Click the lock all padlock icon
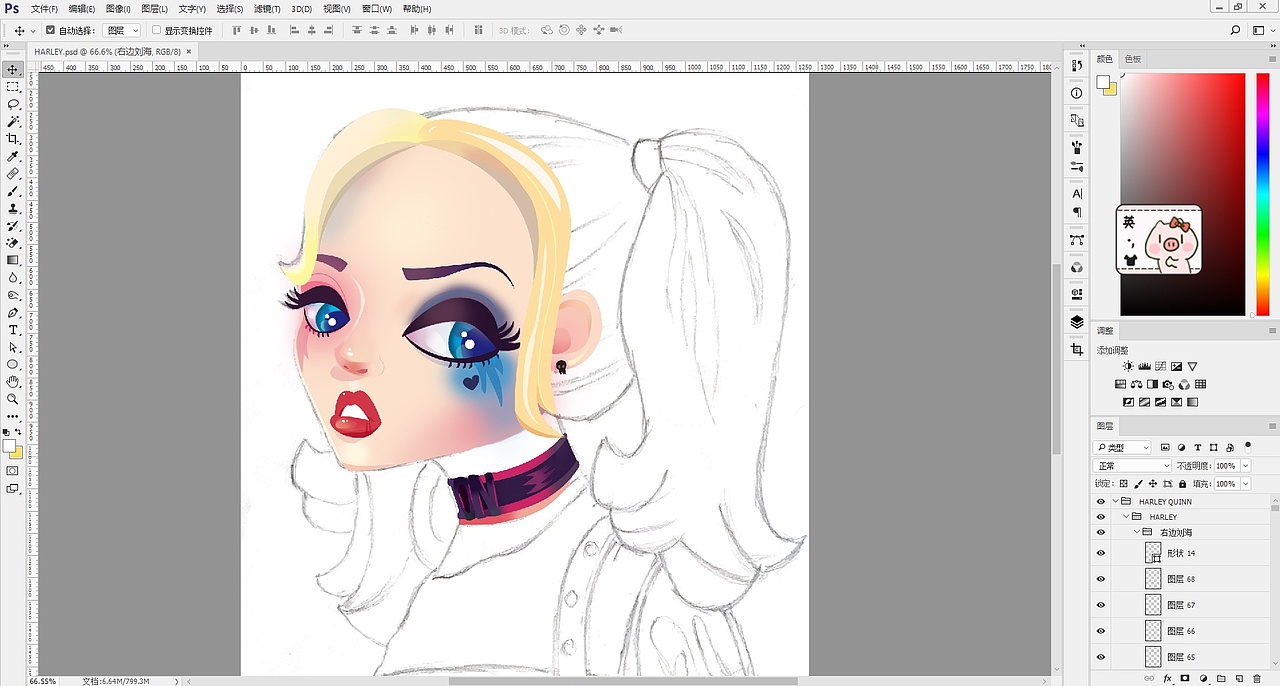This screenshot has height=686, width=1280. pyautogui.click(x=1183, y=484)
